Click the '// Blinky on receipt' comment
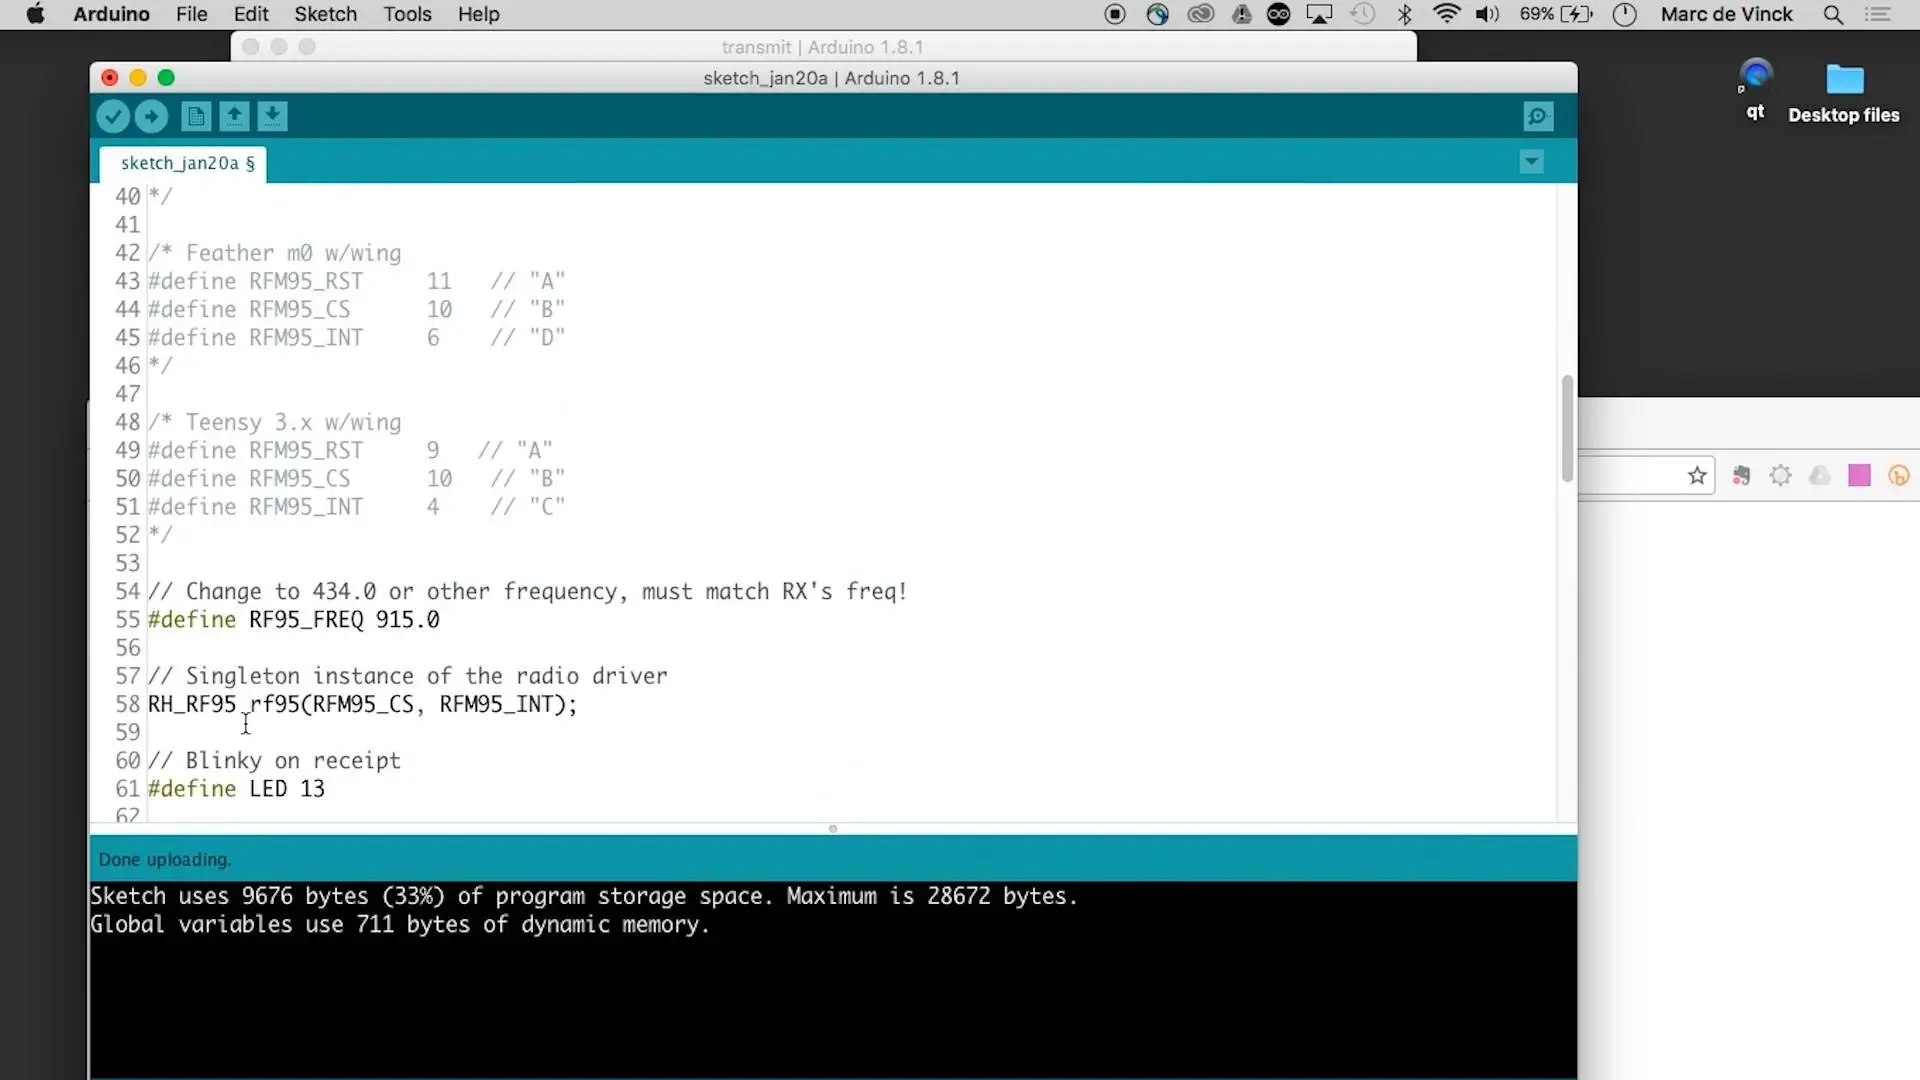The image size is (1920, 1080). (x=274, y=761)
